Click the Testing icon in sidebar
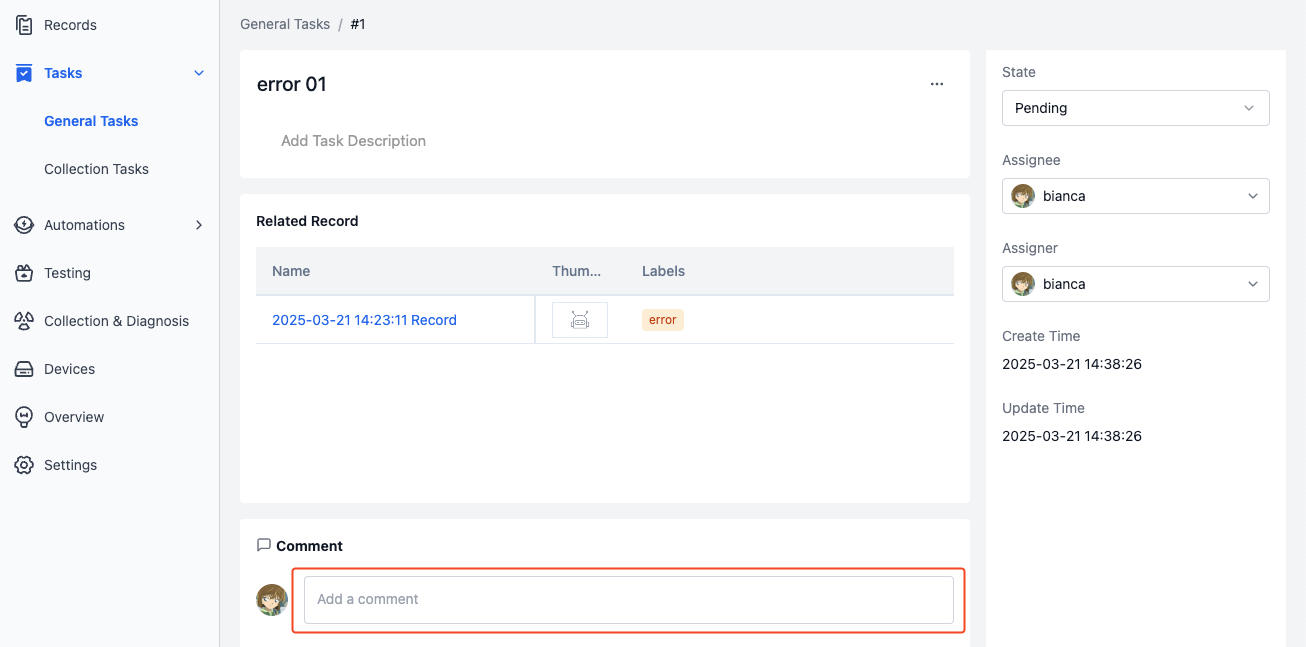The width and height of the screenshot is (1306, 647). (x=24, y=273)
